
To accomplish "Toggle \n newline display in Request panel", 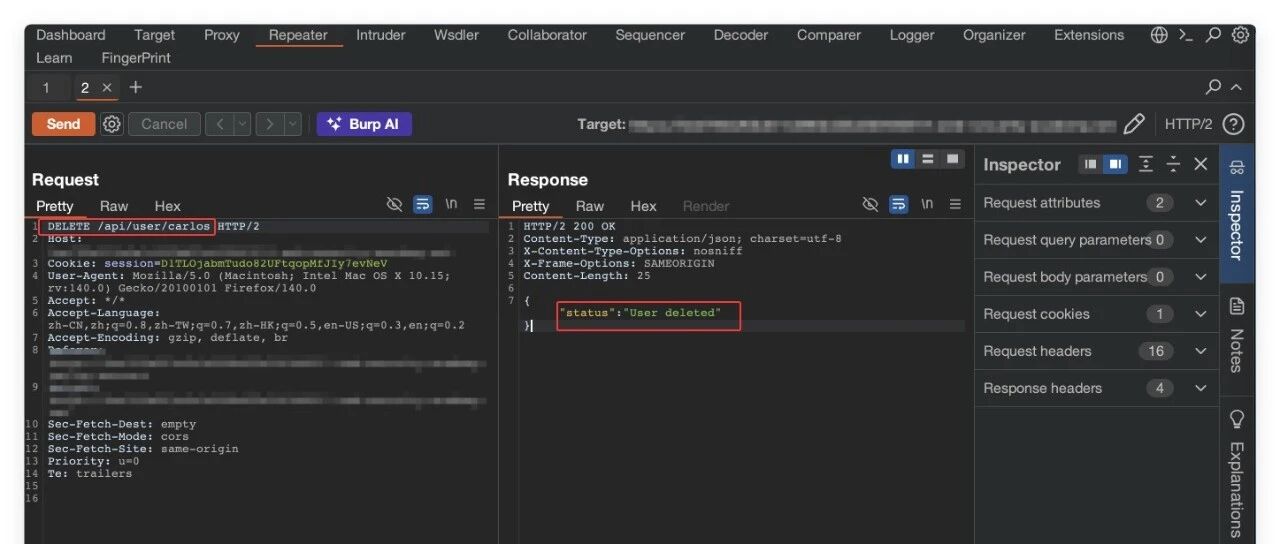I will click(451, 204).
